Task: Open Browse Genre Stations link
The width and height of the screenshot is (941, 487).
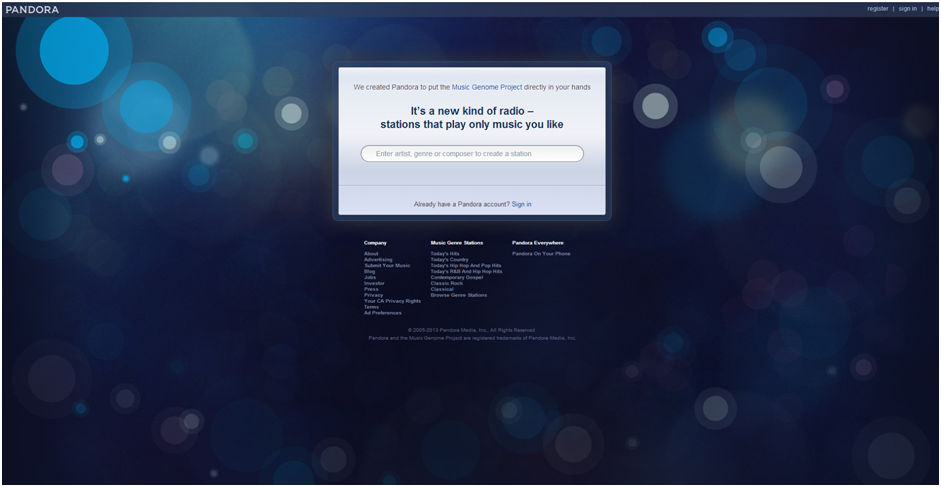Action: [458, 295]
